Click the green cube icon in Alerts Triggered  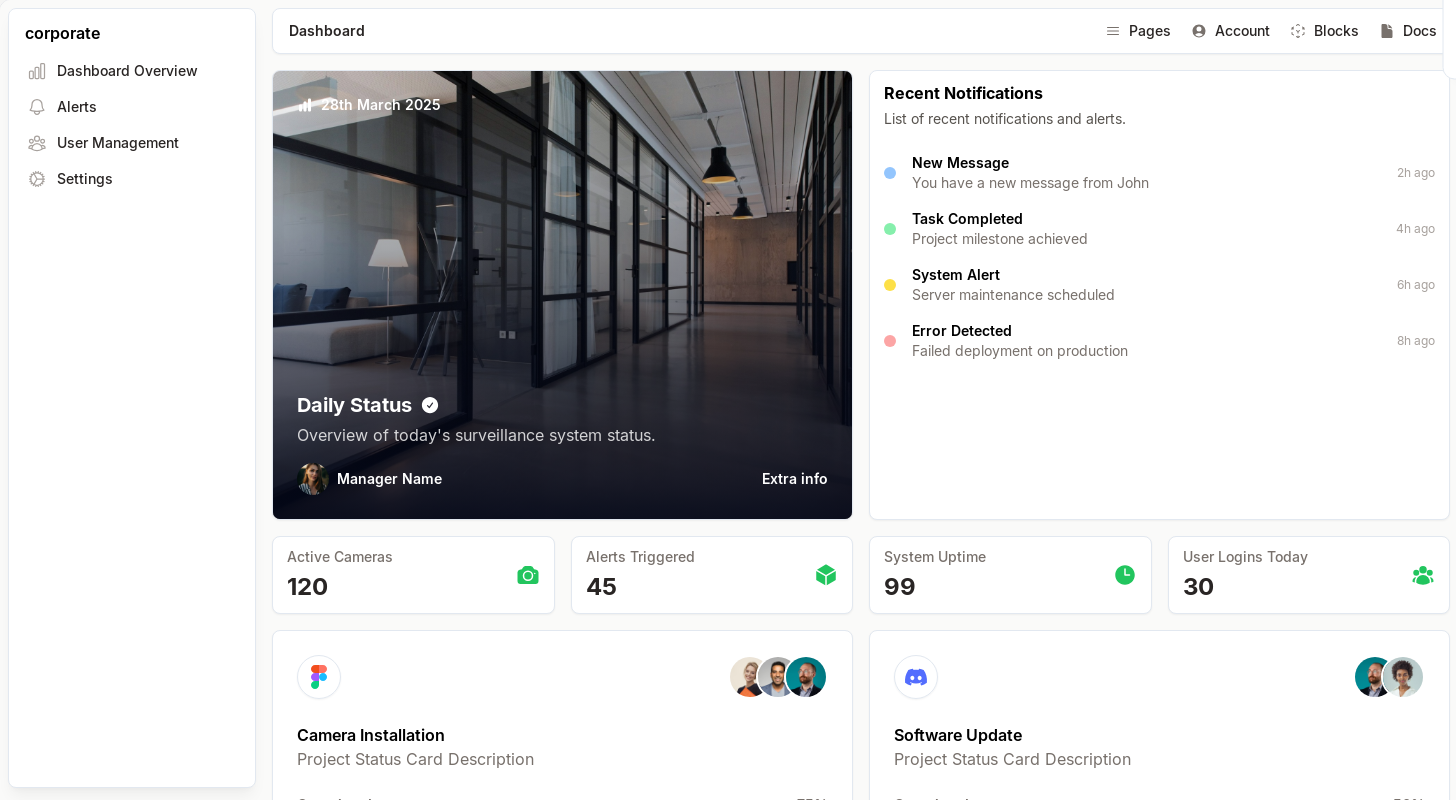click(826, 575)
